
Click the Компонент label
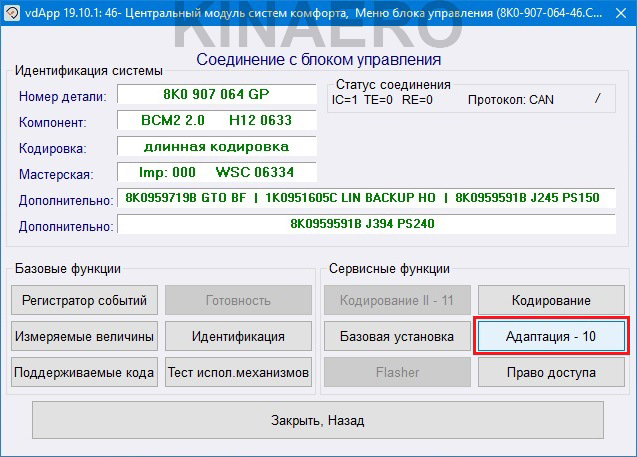(52, 122)
